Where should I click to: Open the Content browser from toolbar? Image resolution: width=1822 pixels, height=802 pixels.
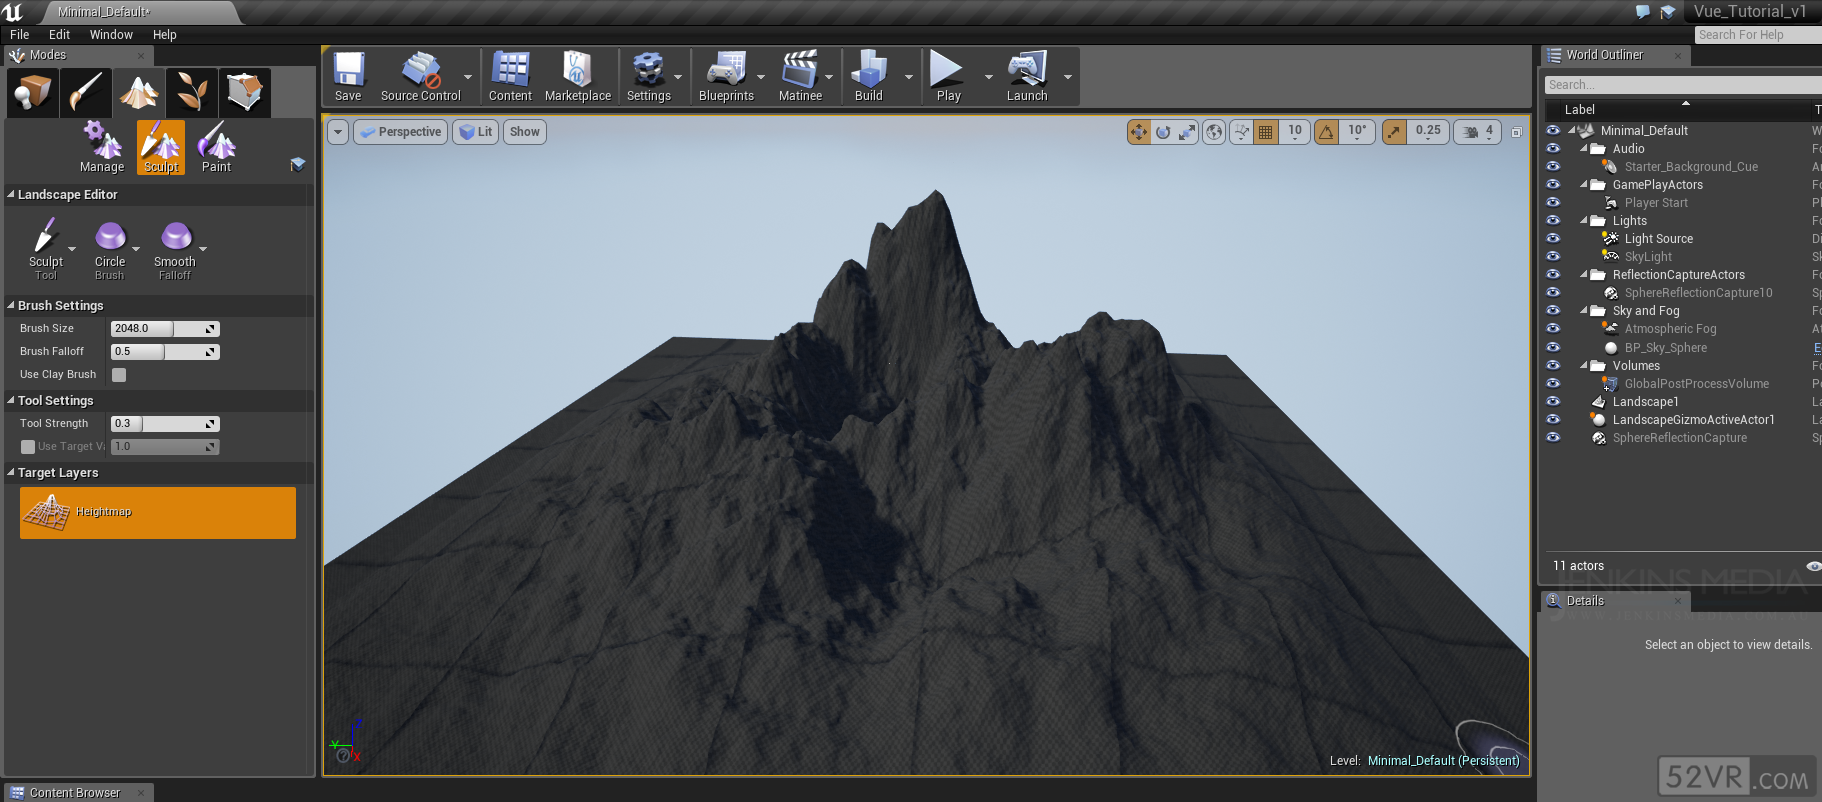click(x=510, y=77)
